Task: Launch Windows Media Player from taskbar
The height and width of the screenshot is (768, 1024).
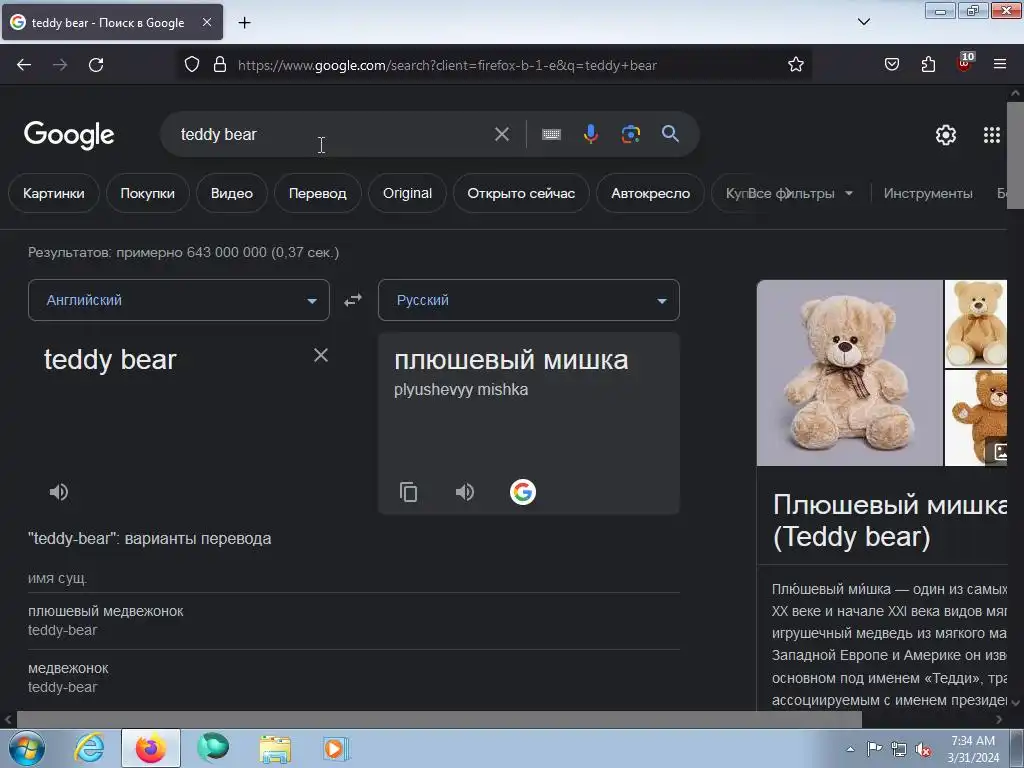Action: pos(336,748)
